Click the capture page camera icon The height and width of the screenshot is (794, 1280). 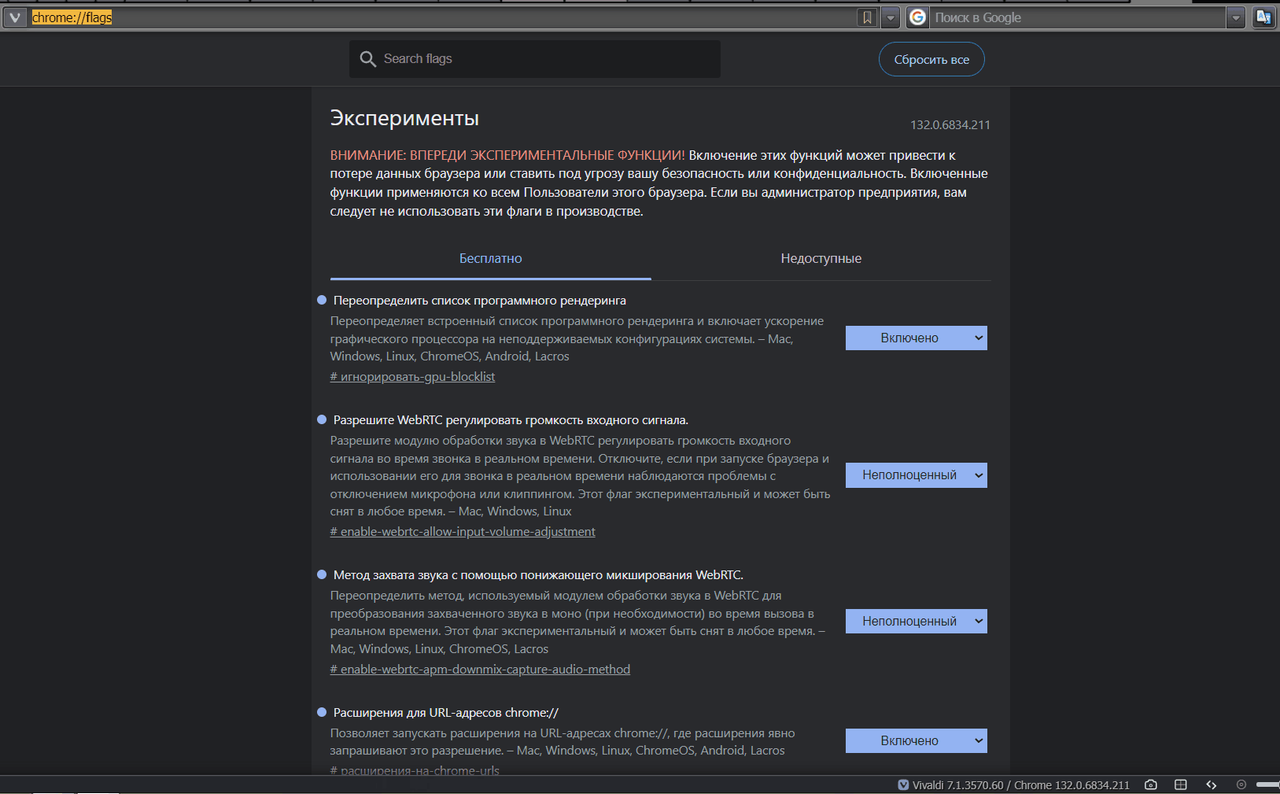1151,785
